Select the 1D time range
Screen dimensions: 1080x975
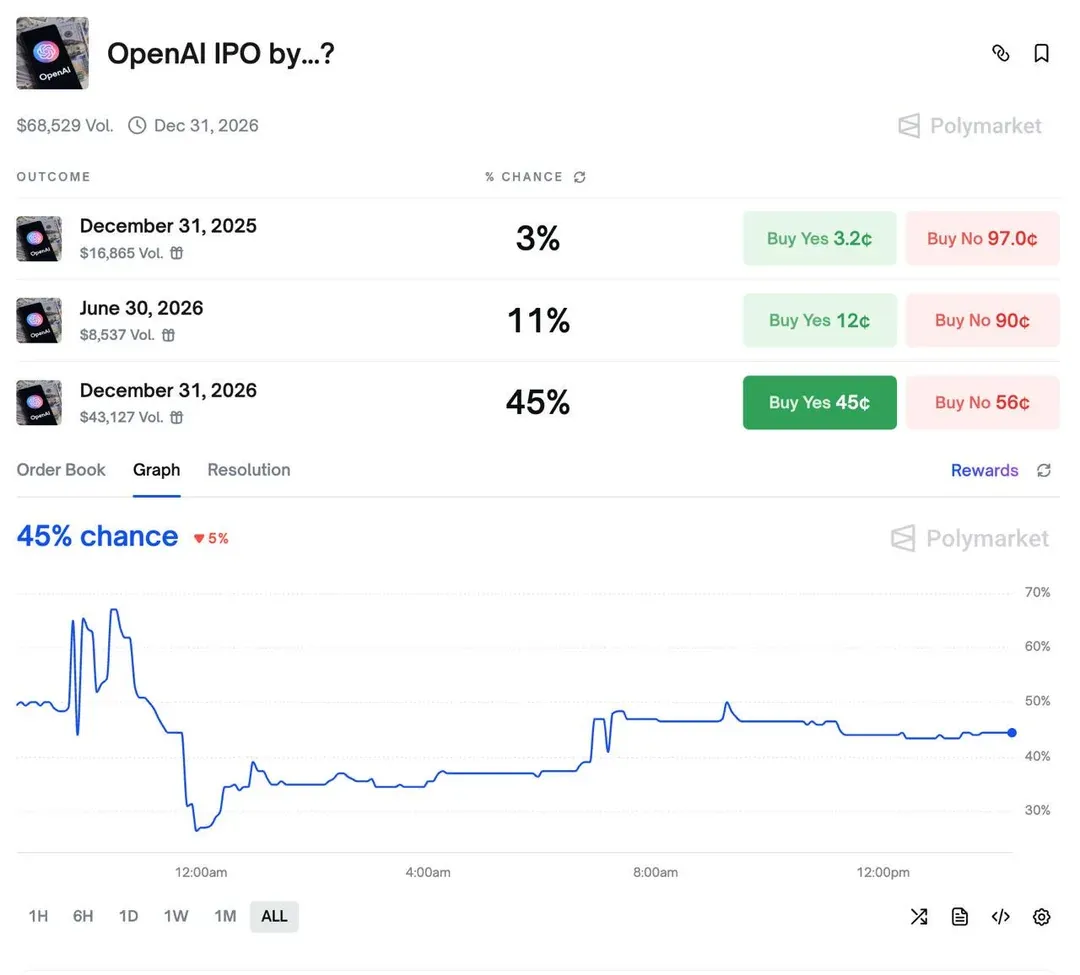(128, 916)
